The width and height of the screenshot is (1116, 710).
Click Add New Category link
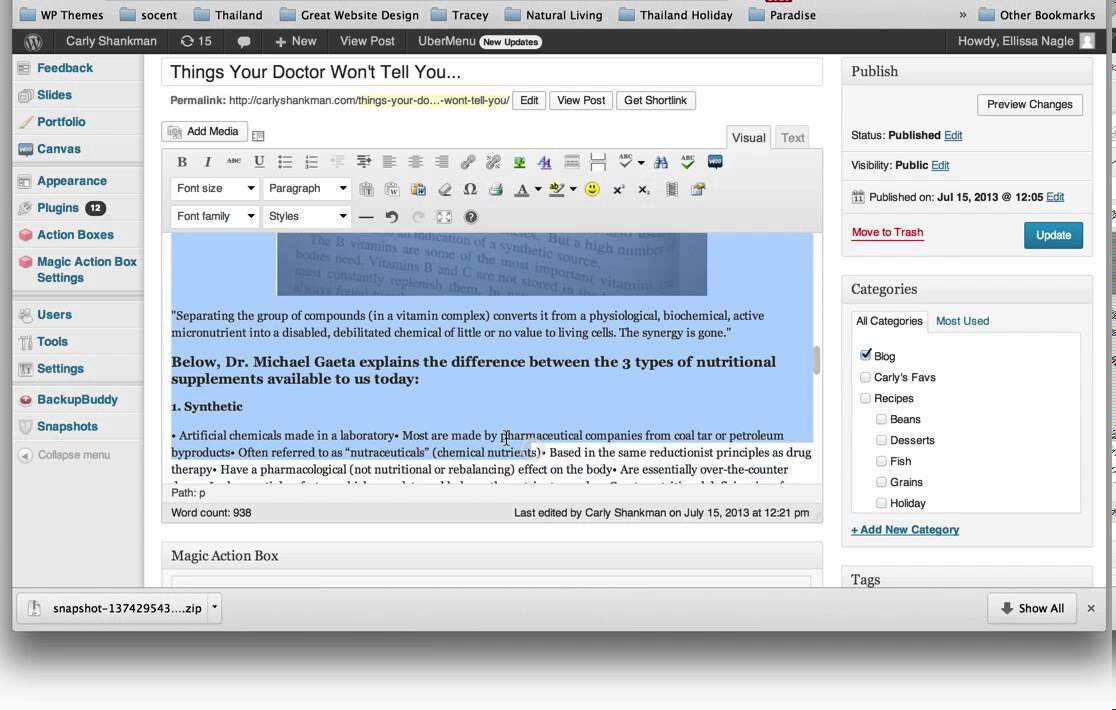point(905,529)
